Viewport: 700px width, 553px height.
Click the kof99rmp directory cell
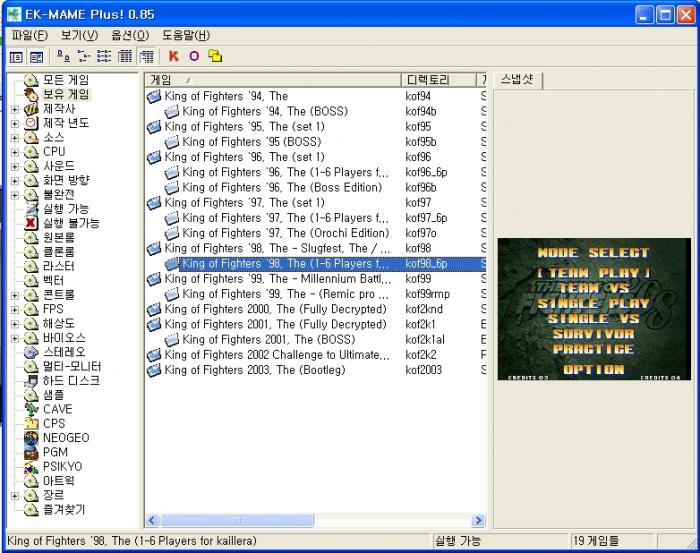tap(428, 294)
